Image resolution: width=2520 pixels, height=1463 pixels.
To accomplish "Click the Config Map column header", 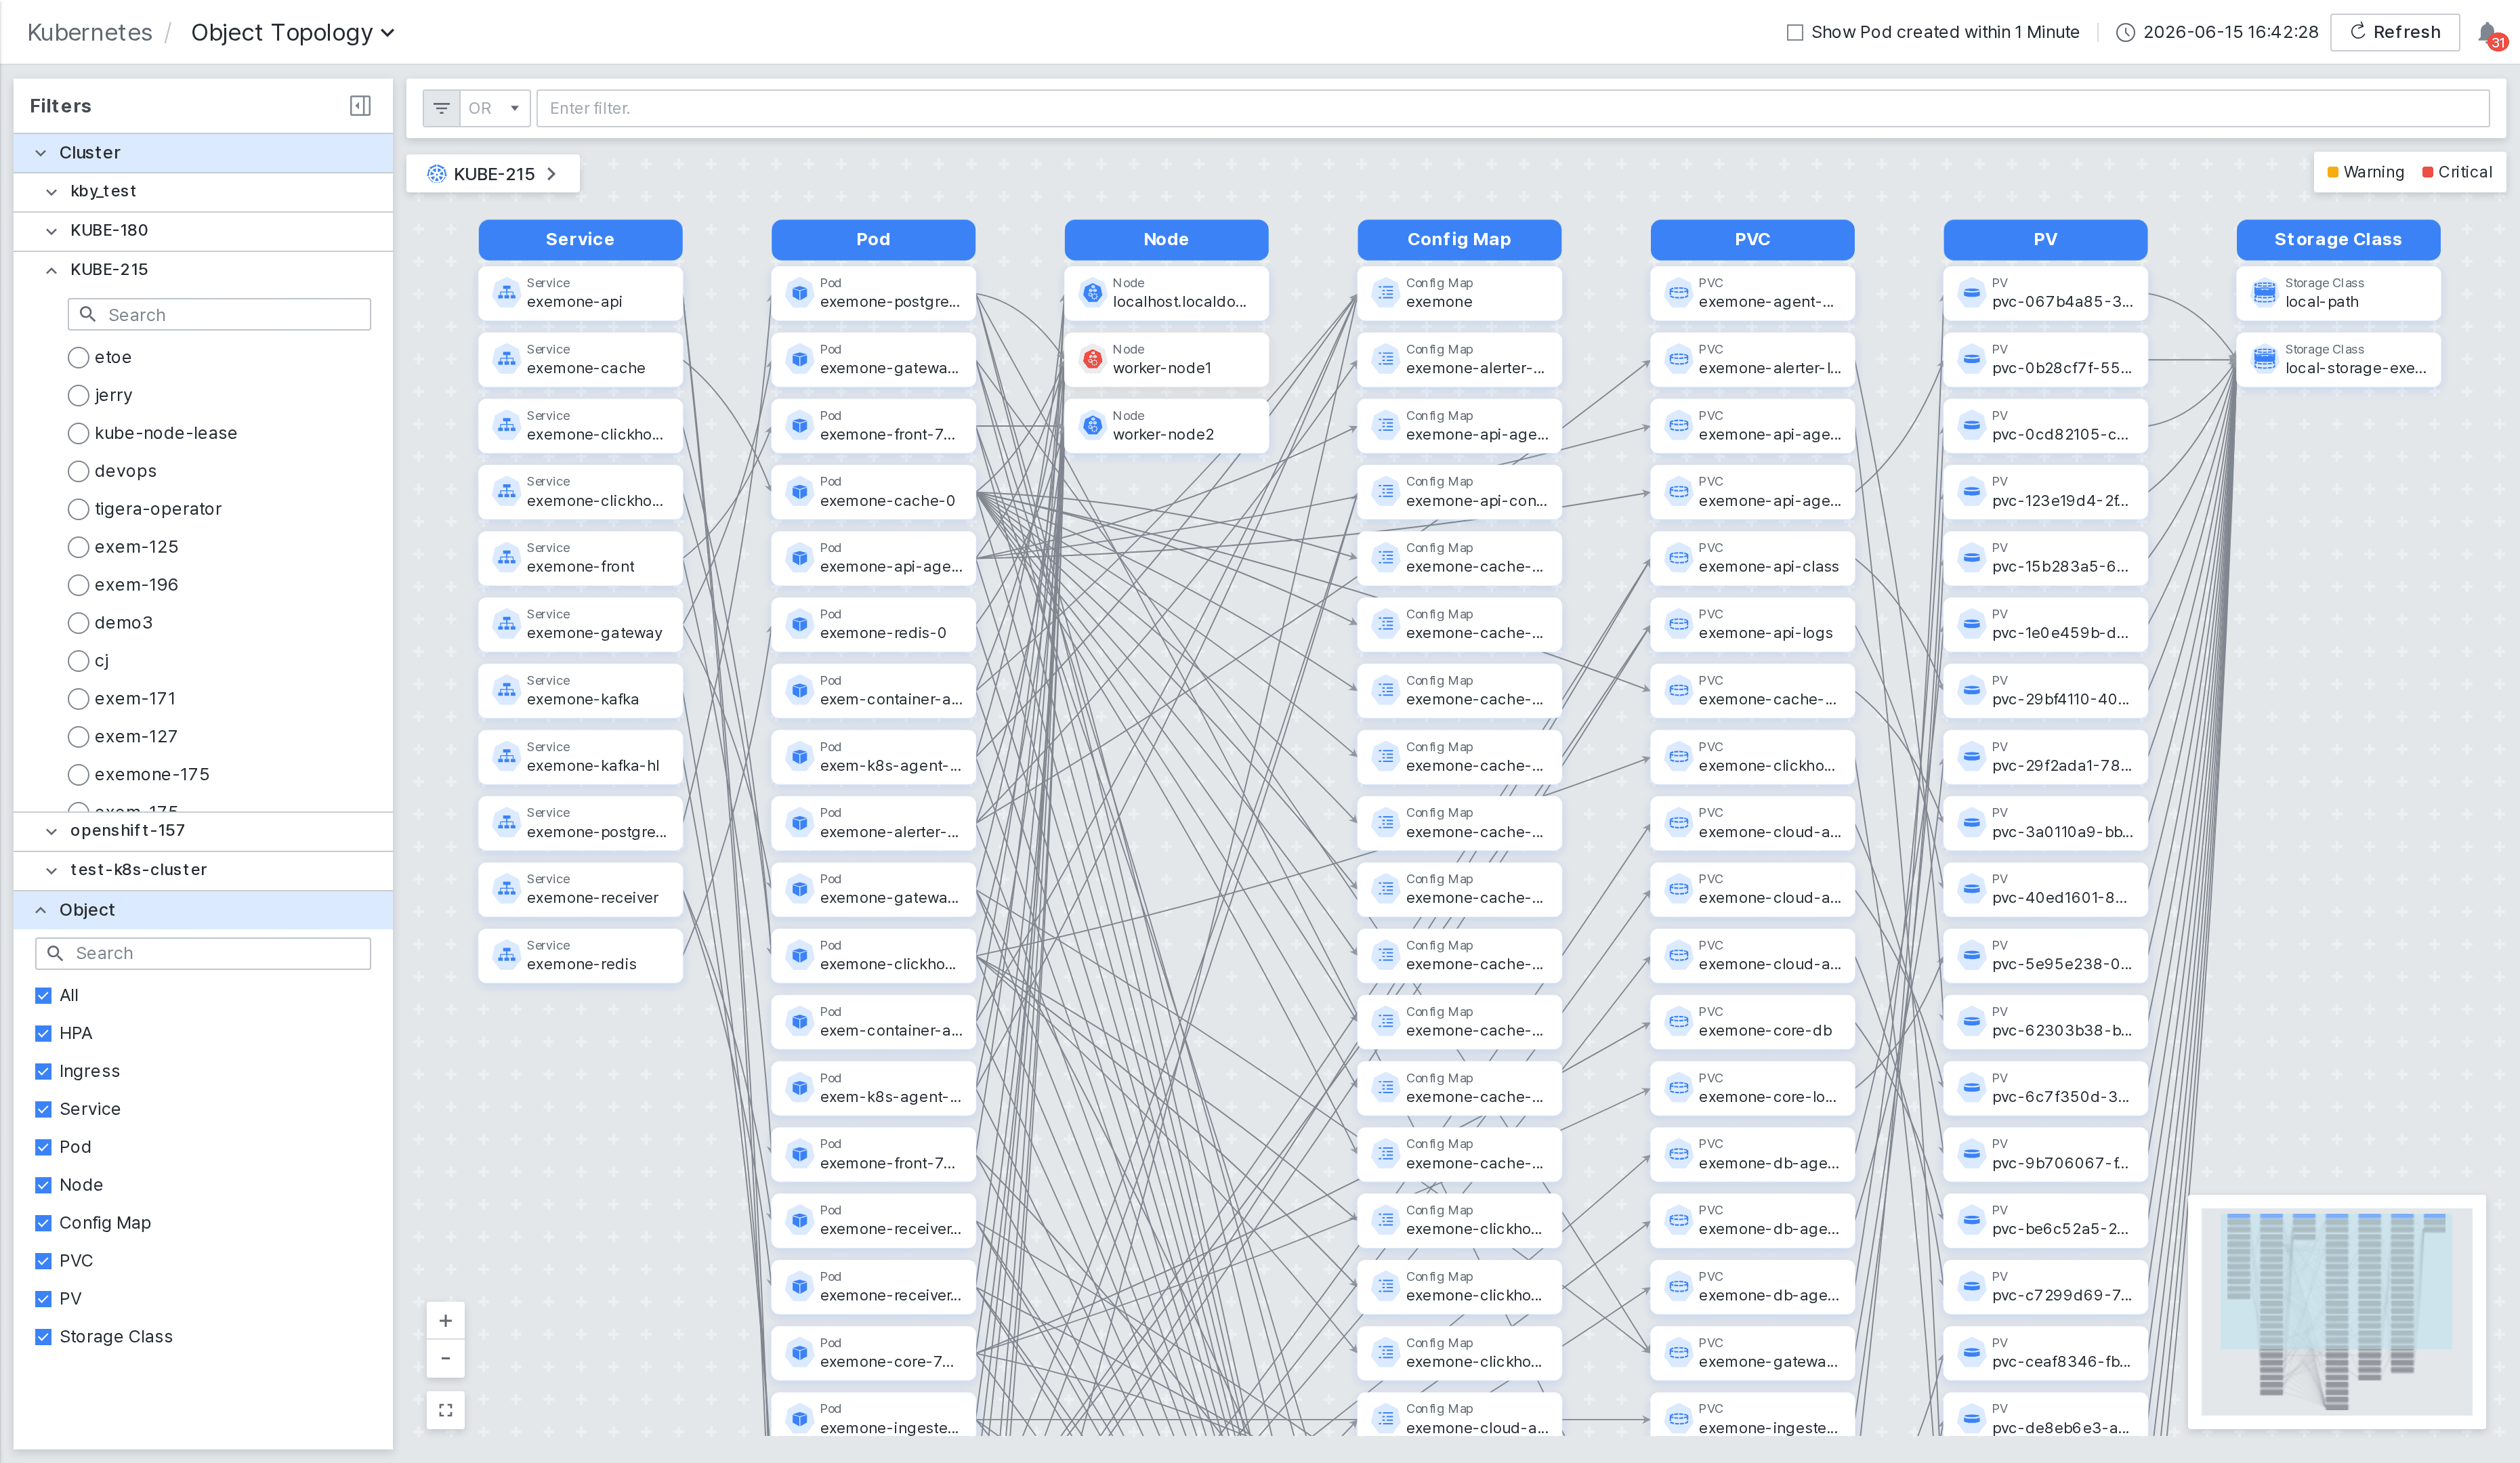I will click(1459, 239).
